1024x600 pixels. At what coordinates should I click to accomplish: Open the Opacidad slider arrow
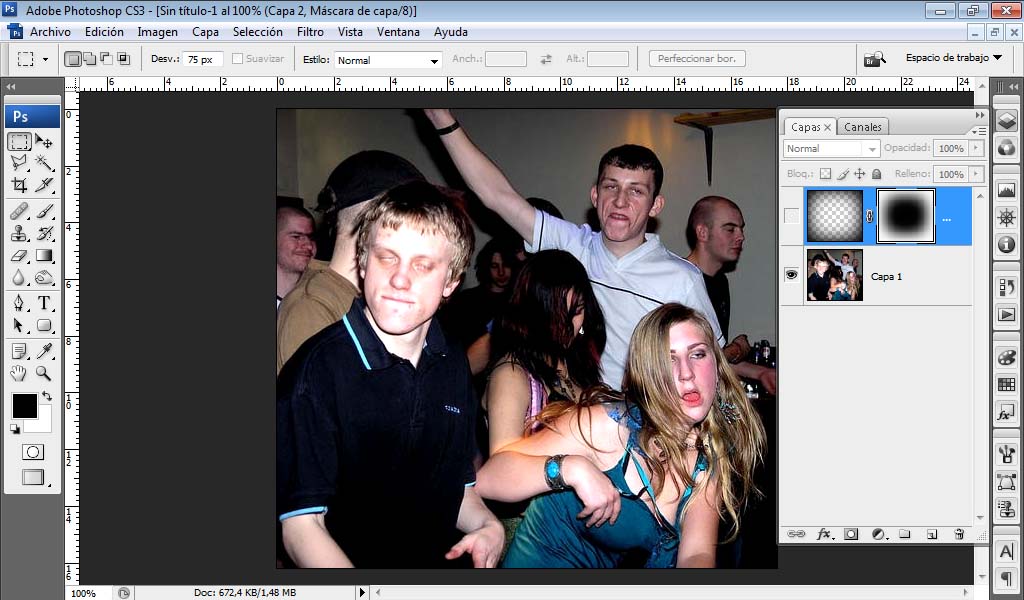976,148
